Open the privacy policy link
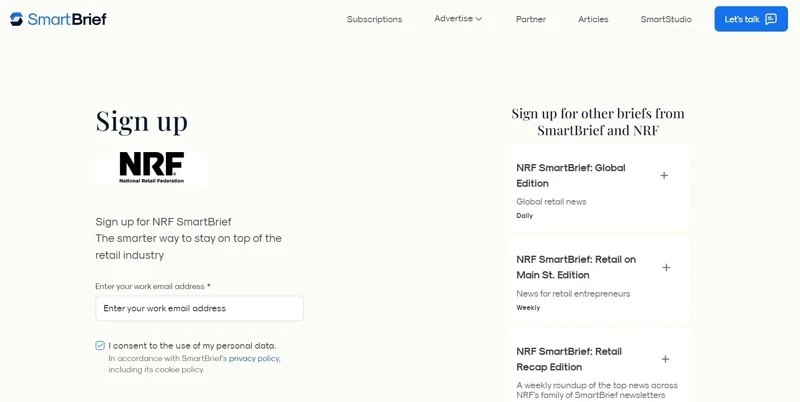 254,359
